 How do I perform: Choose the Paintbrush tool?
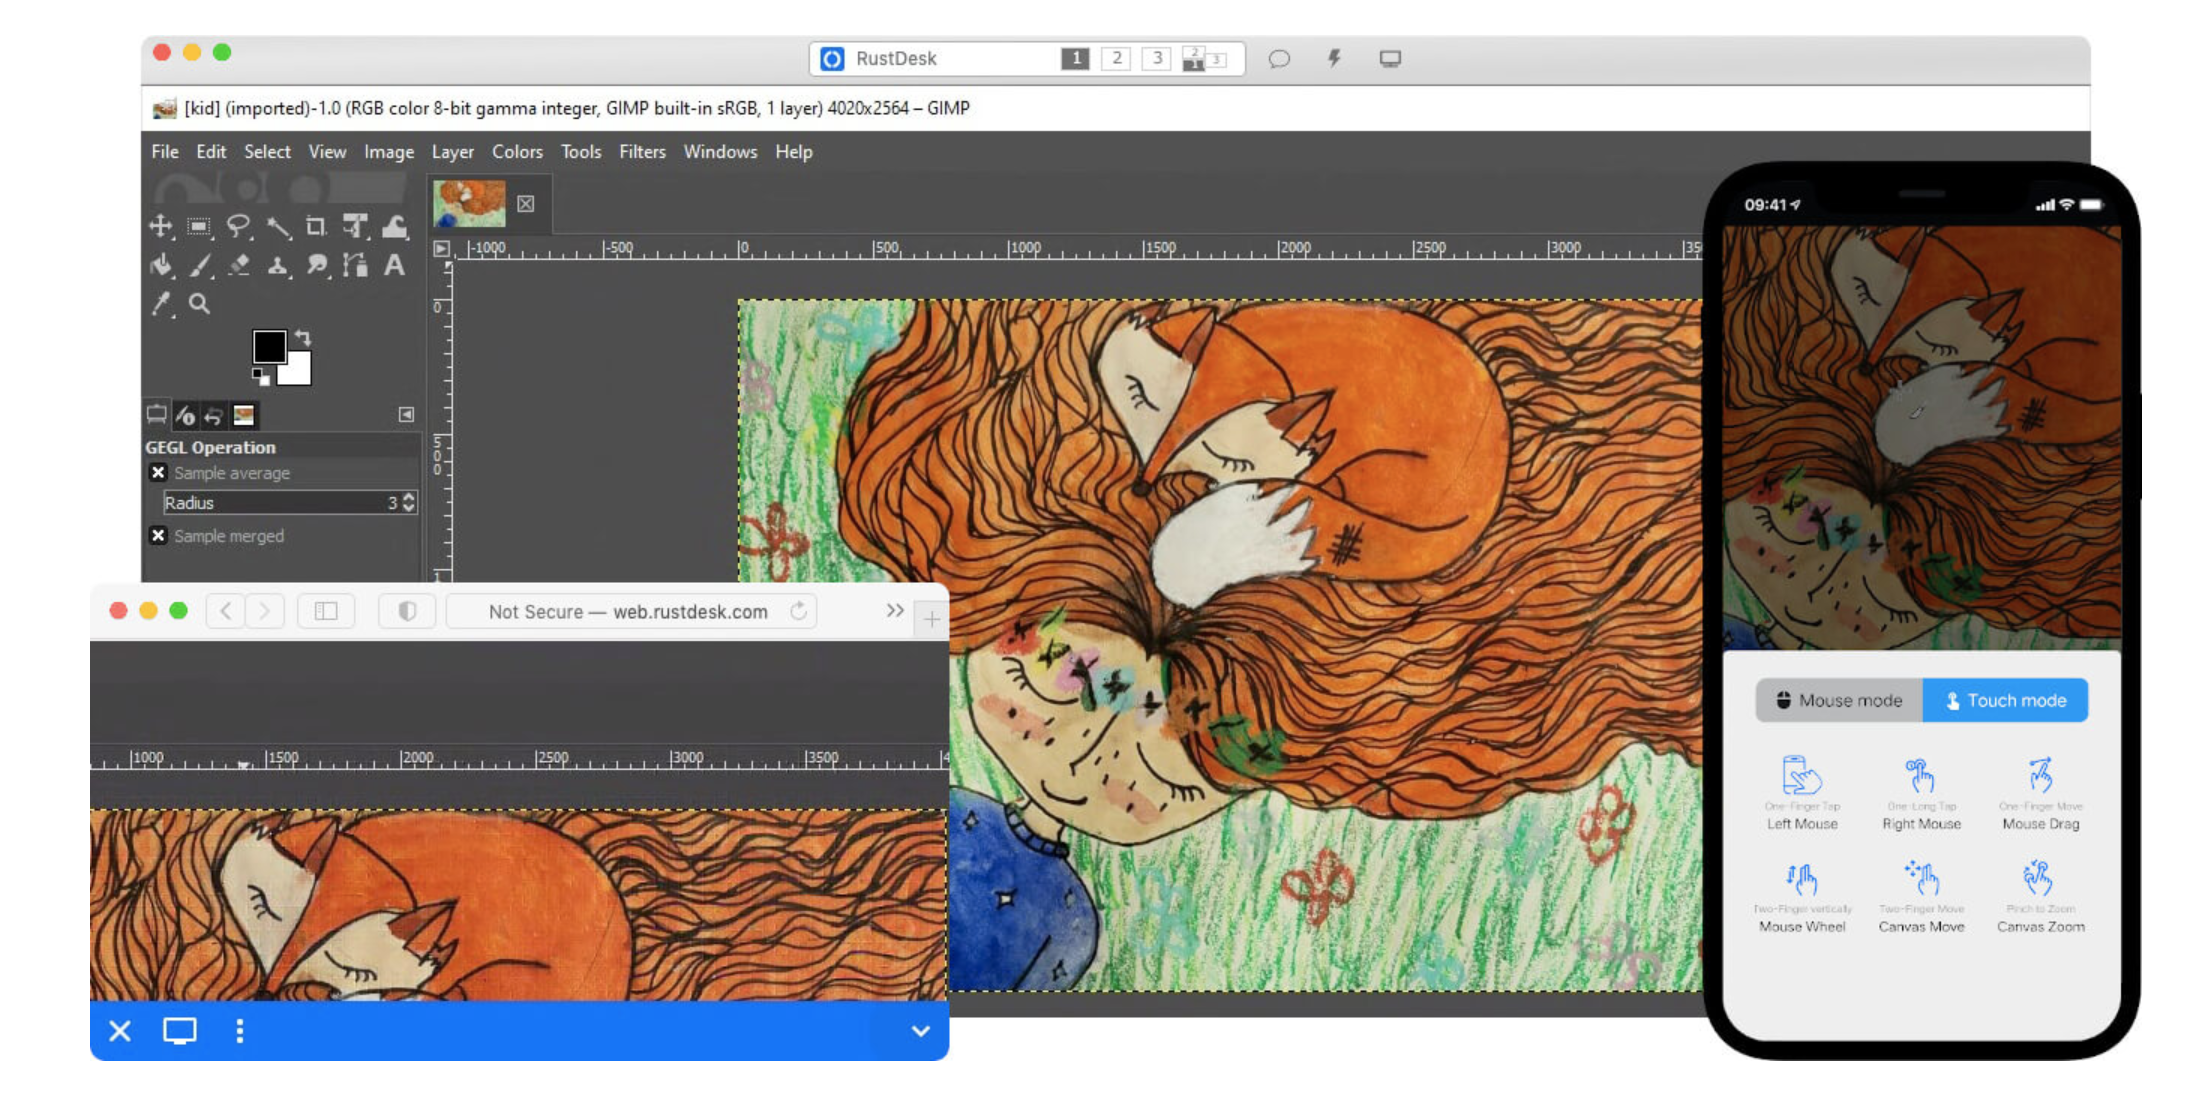pos(200,265)
